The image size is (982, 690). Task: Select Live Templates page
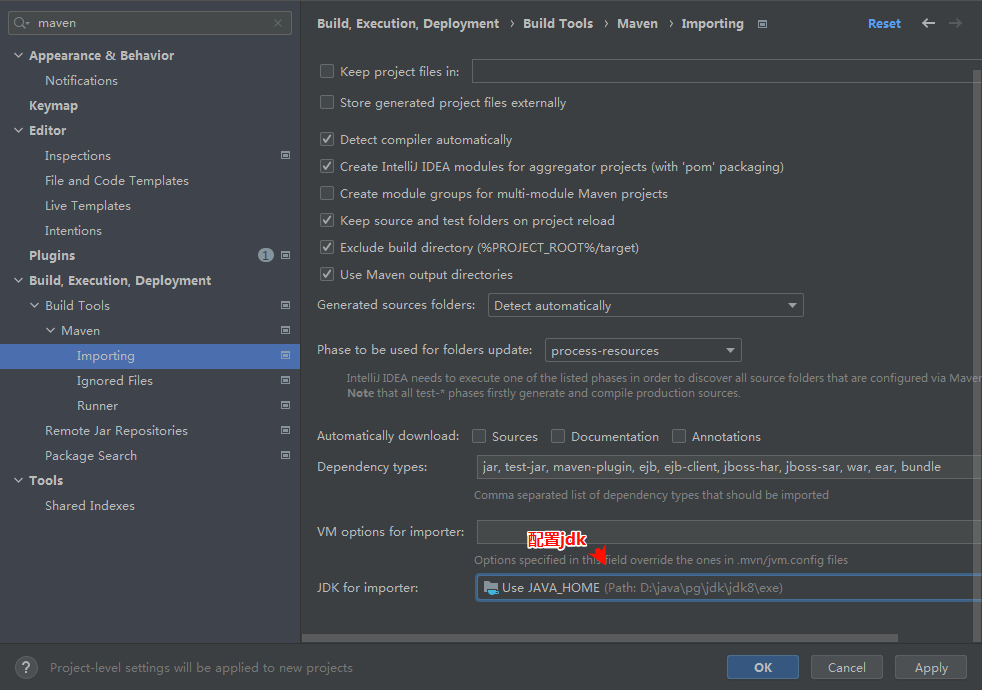pyautogui.click(x=88, y=205)
